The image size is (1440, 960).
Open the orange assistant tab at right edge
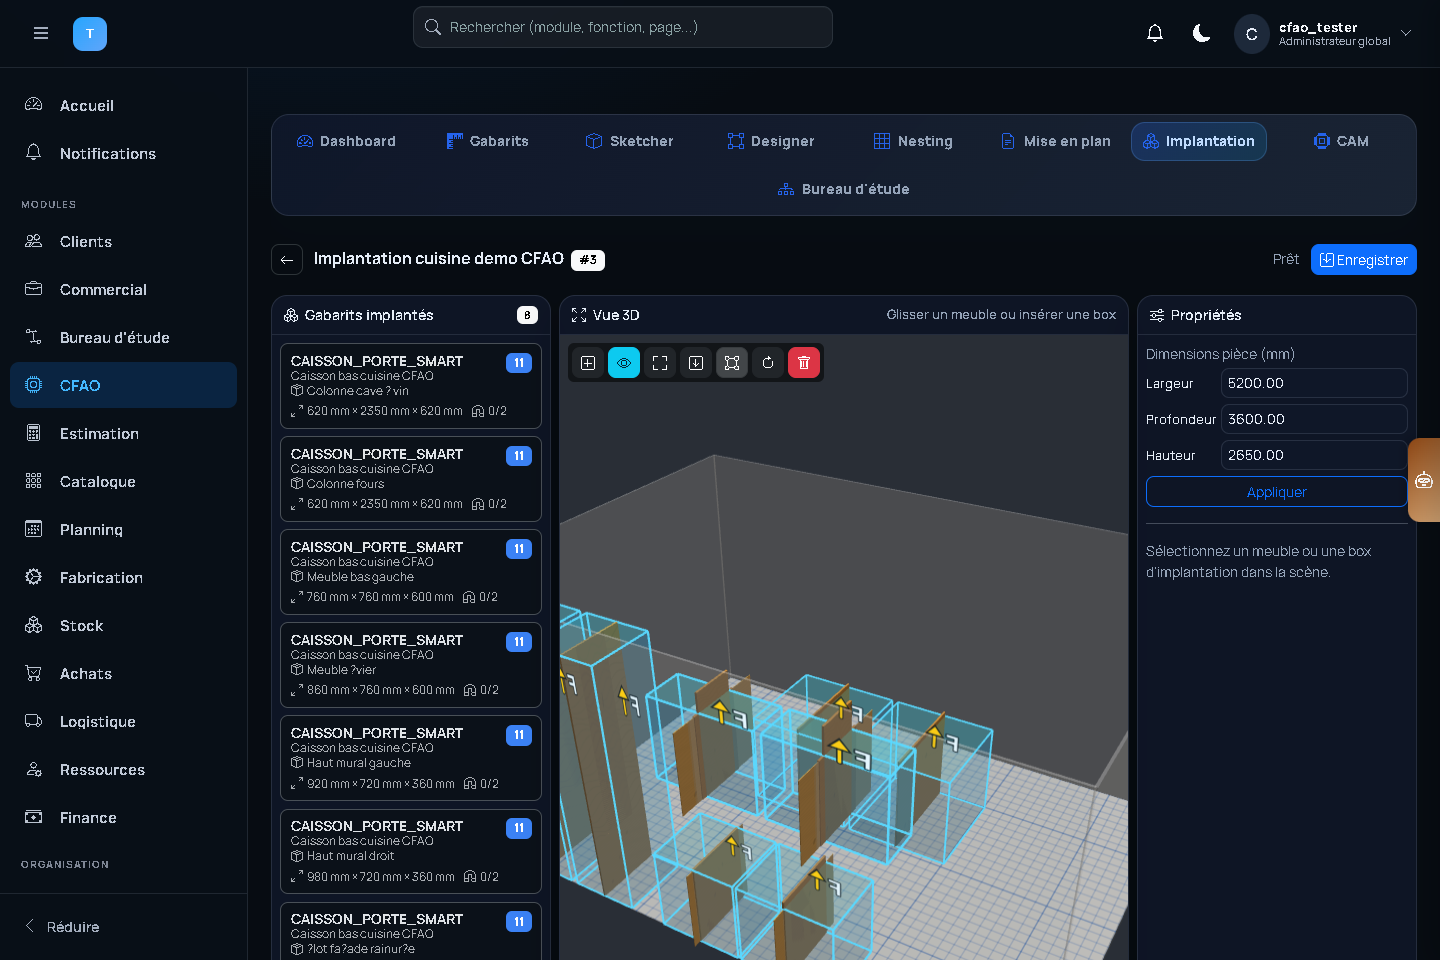1424,480
